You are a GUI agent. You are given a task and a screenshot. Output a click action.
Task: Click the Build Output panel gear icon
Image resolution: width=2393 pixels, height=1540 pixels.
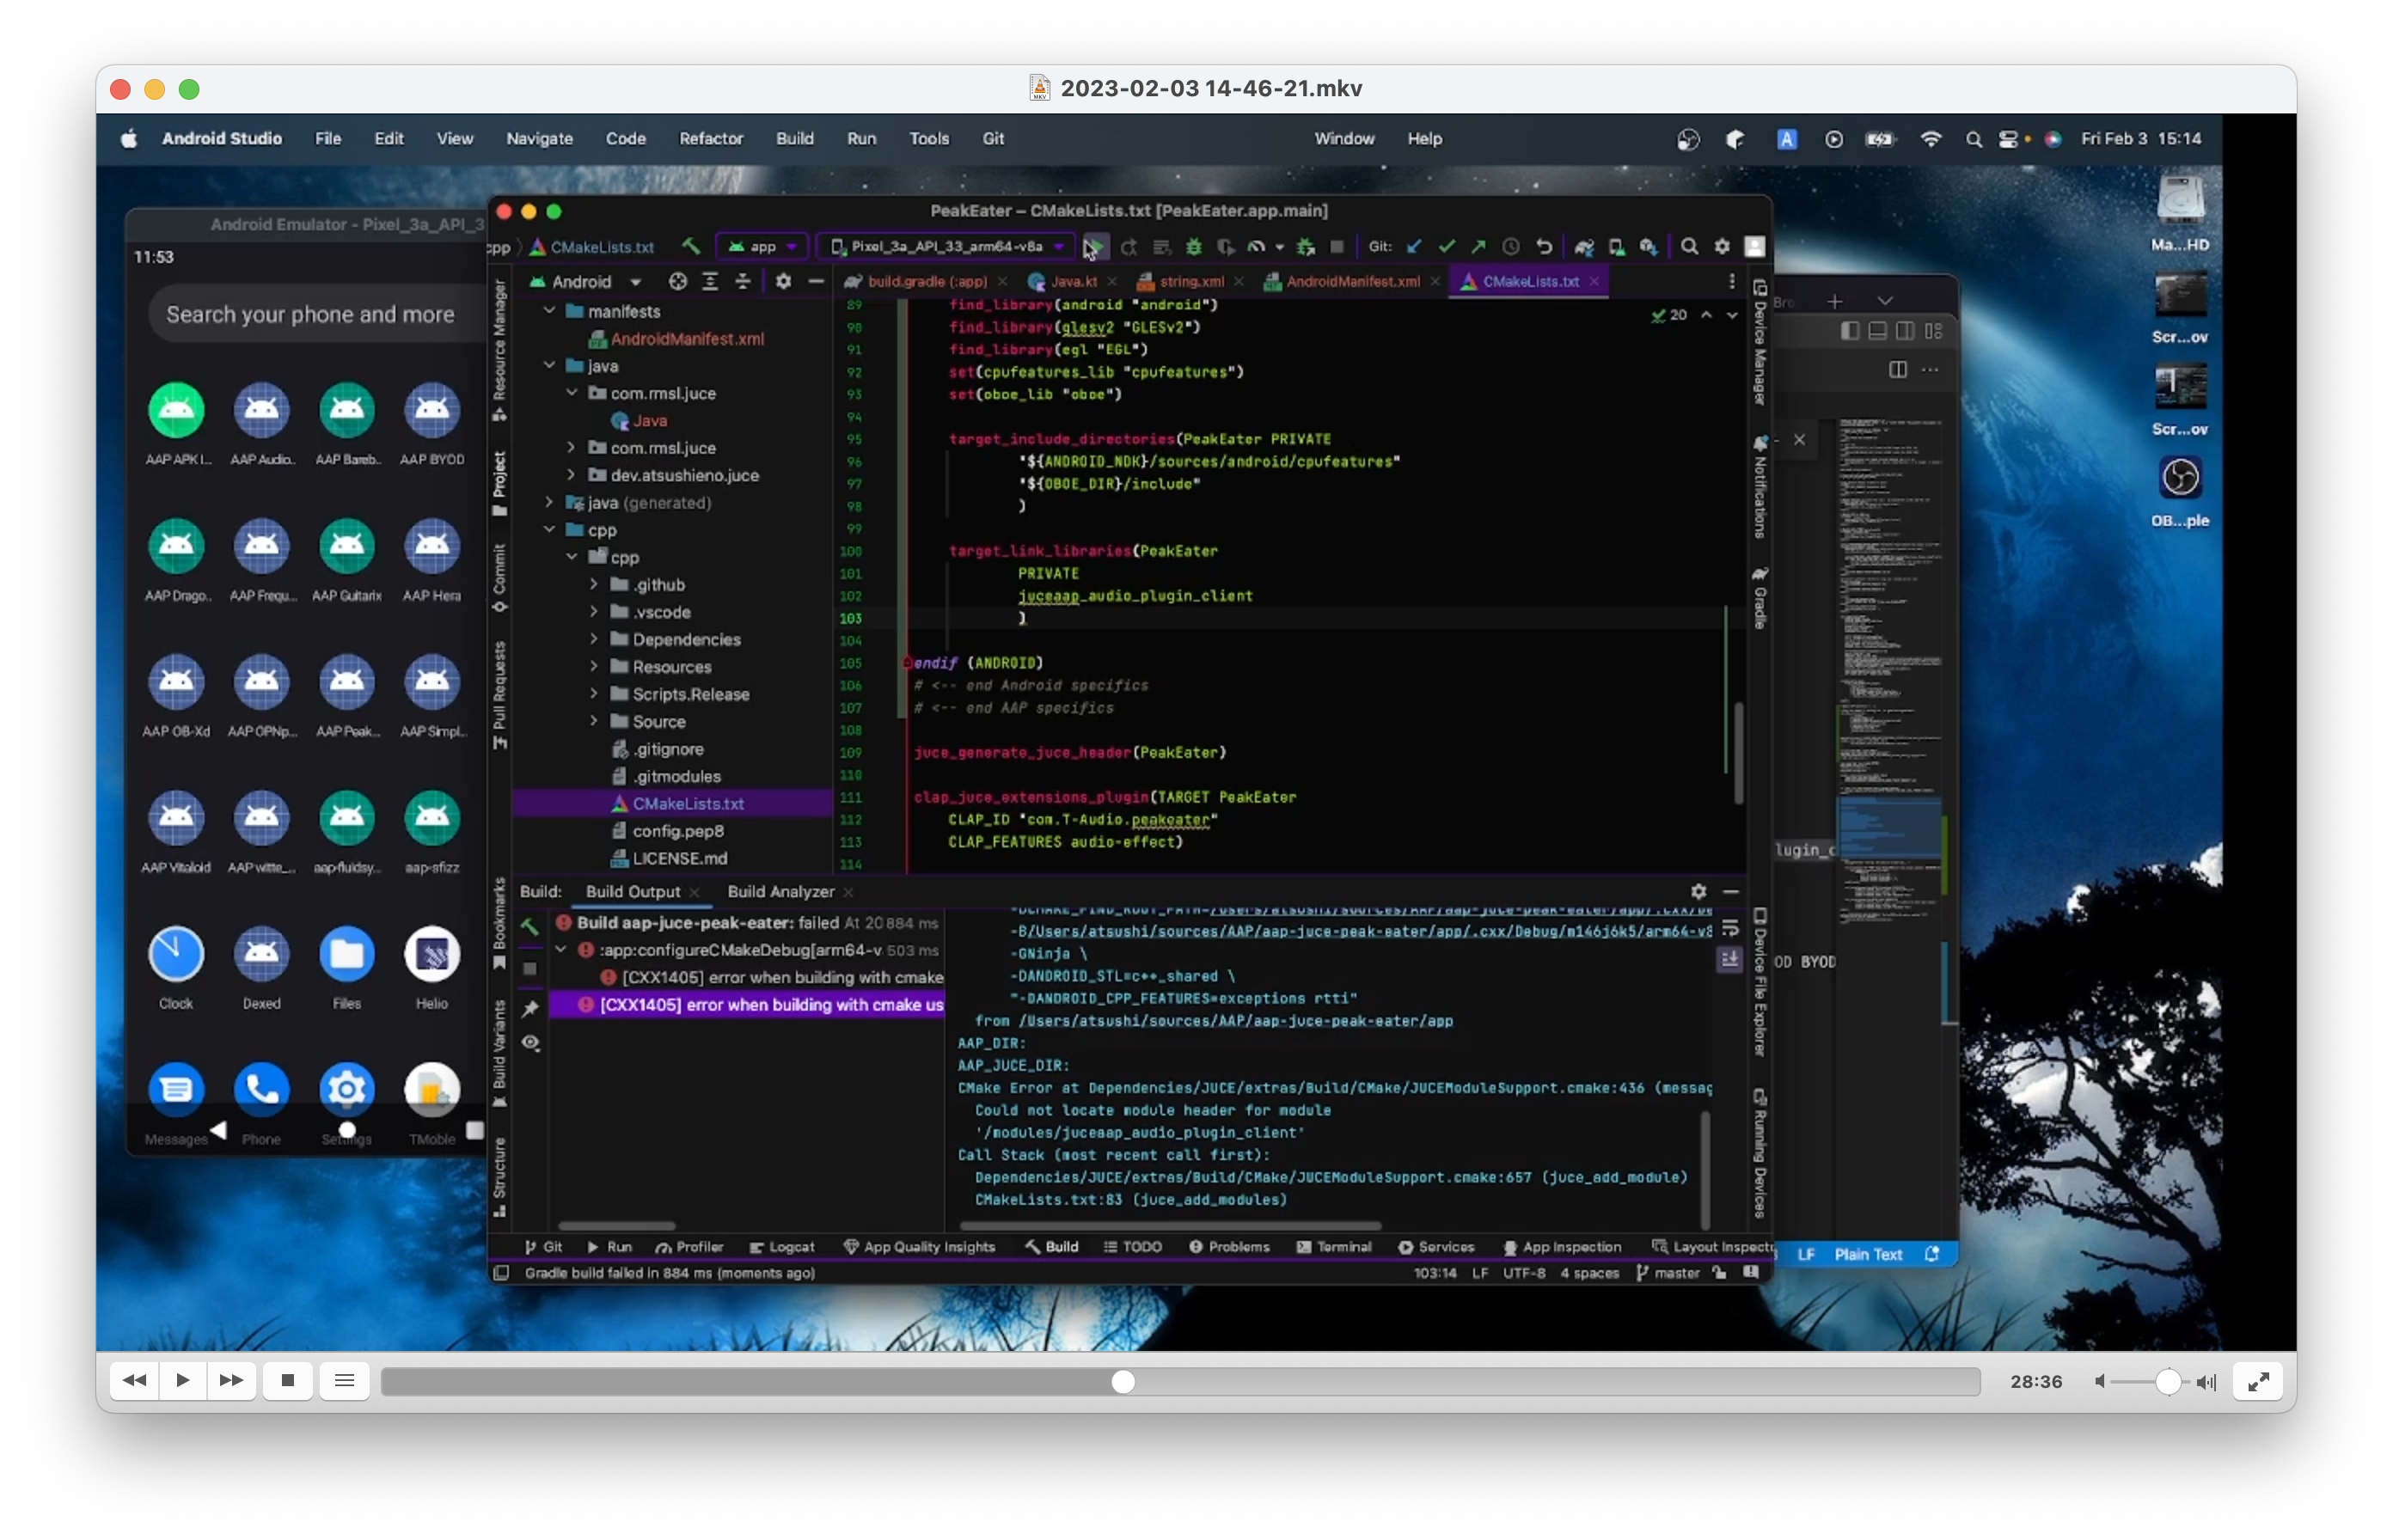1698,891
